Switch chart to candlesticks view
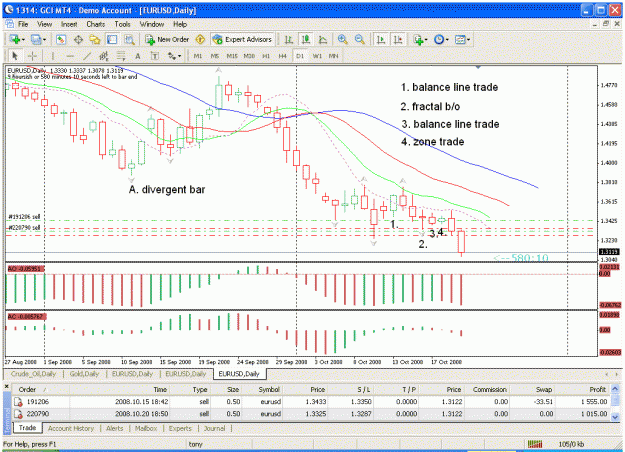Image resolution: width=625 pixels, height=452 pixels. pos(306,39)
